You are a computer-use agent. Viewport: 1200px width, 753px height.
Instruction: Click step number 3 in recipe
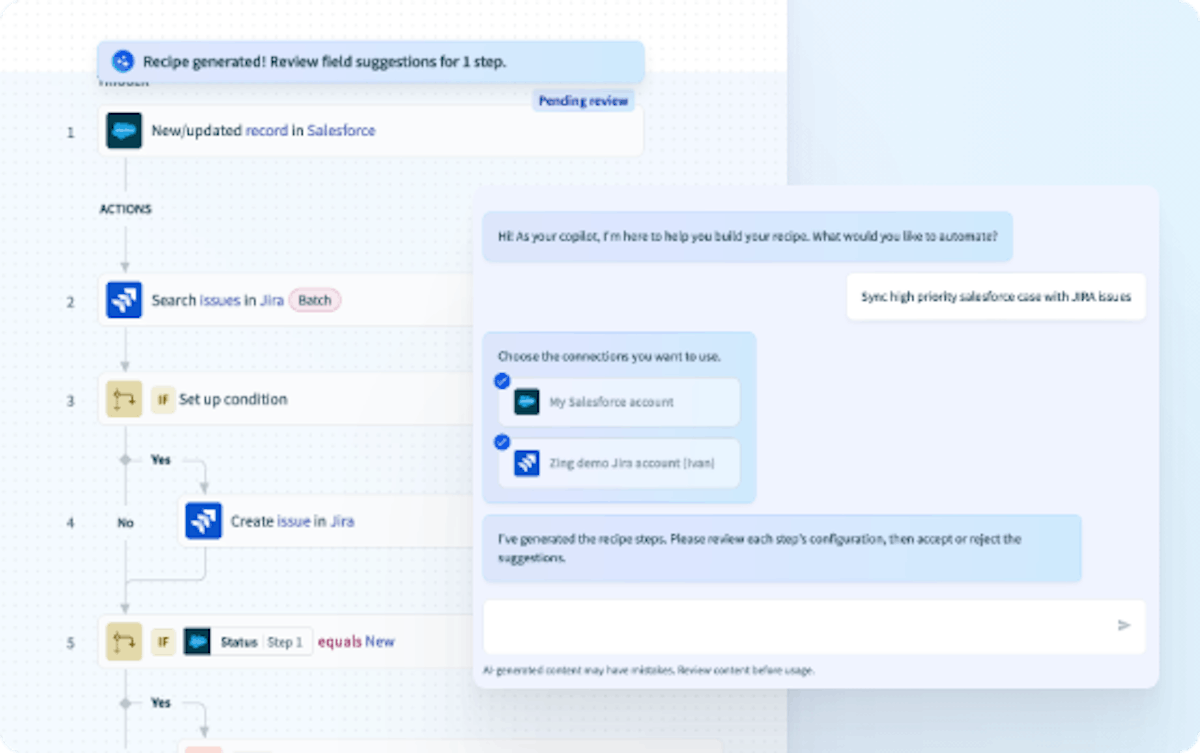[70, 401]
